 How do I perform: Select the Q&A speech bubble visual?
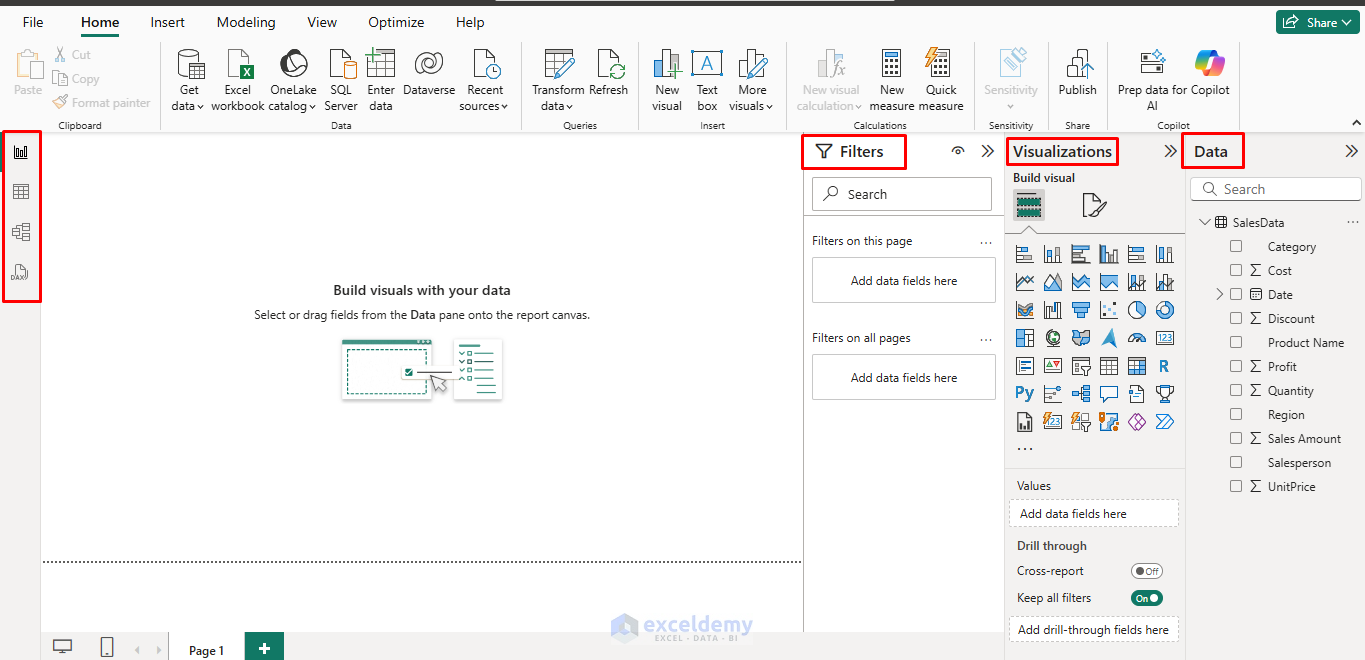[x=1109, y=394]
